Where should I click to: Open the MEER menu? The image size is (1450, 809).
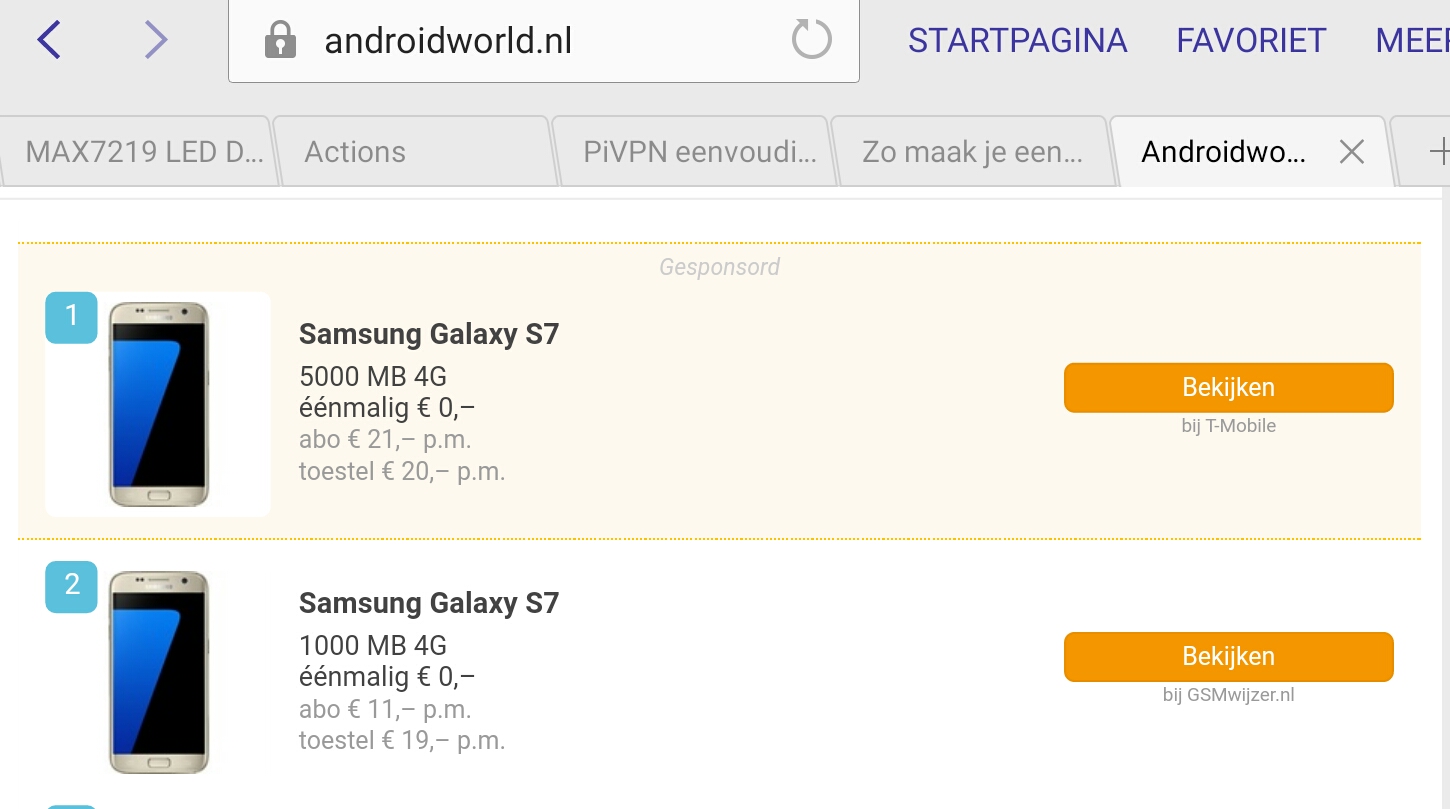pyautogui.click(x=1412, y=41)
